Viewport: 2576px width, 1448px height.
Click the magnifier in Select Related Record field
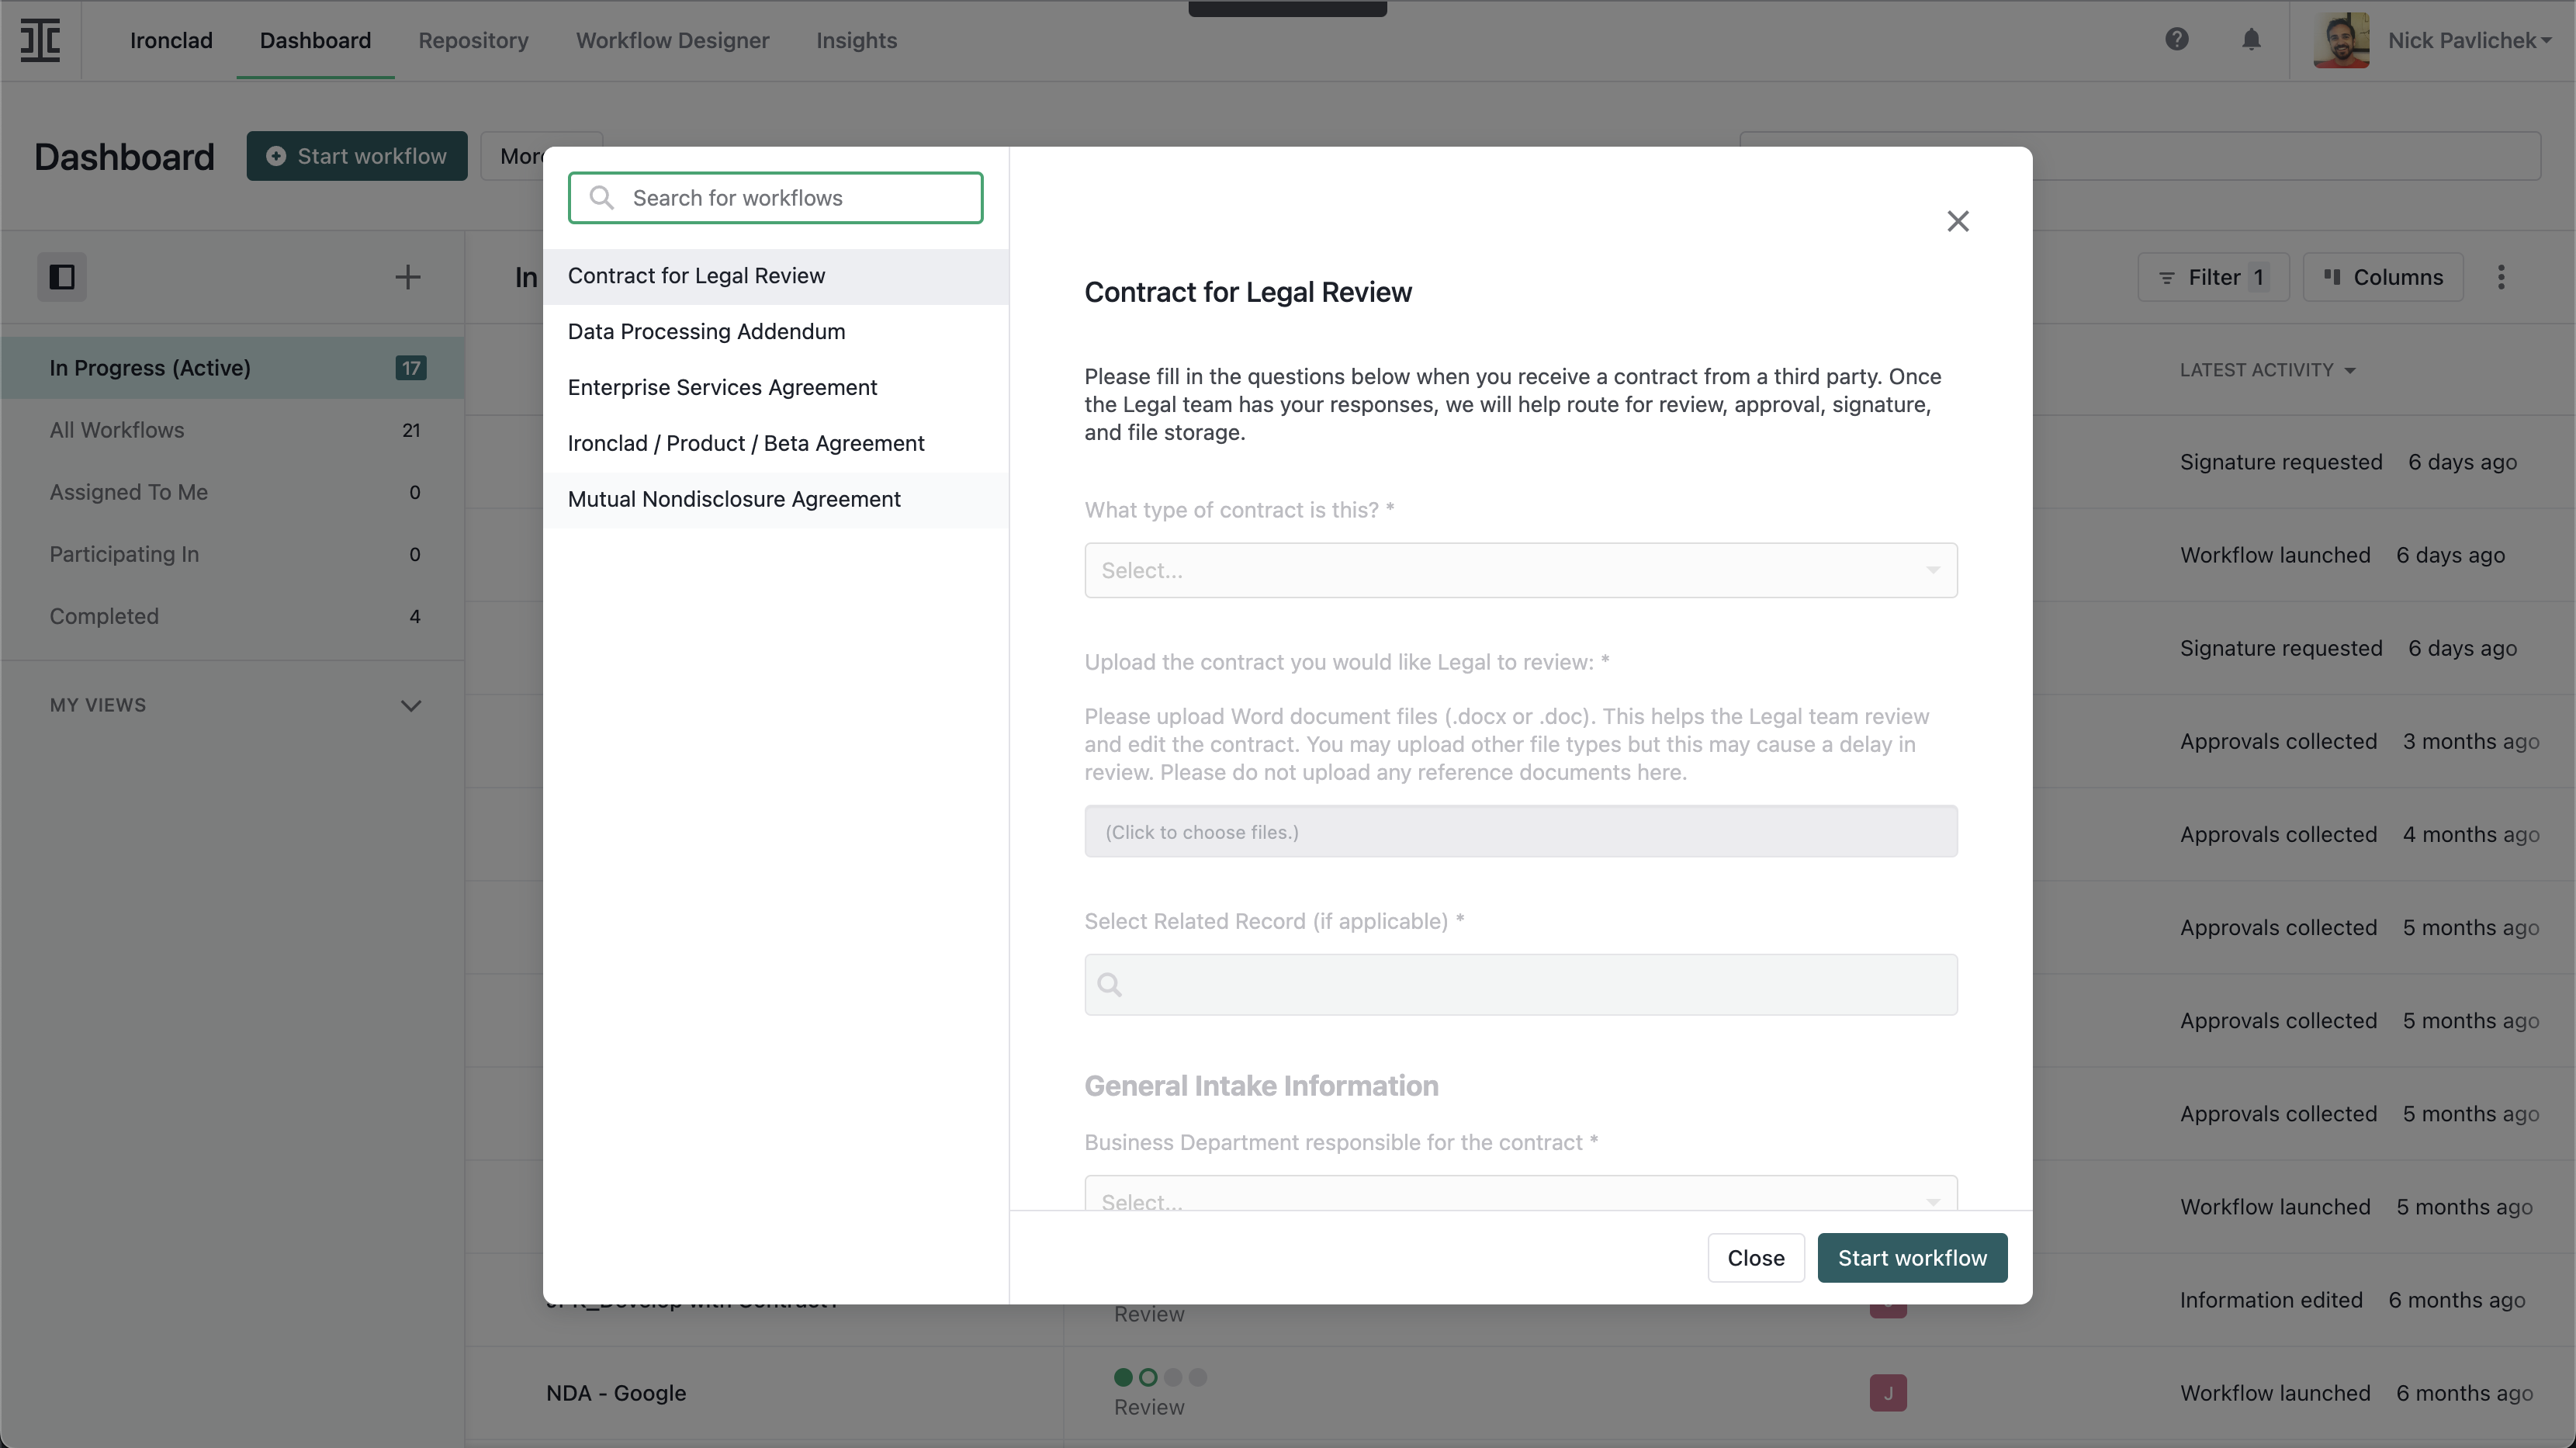pos(1110,985)
